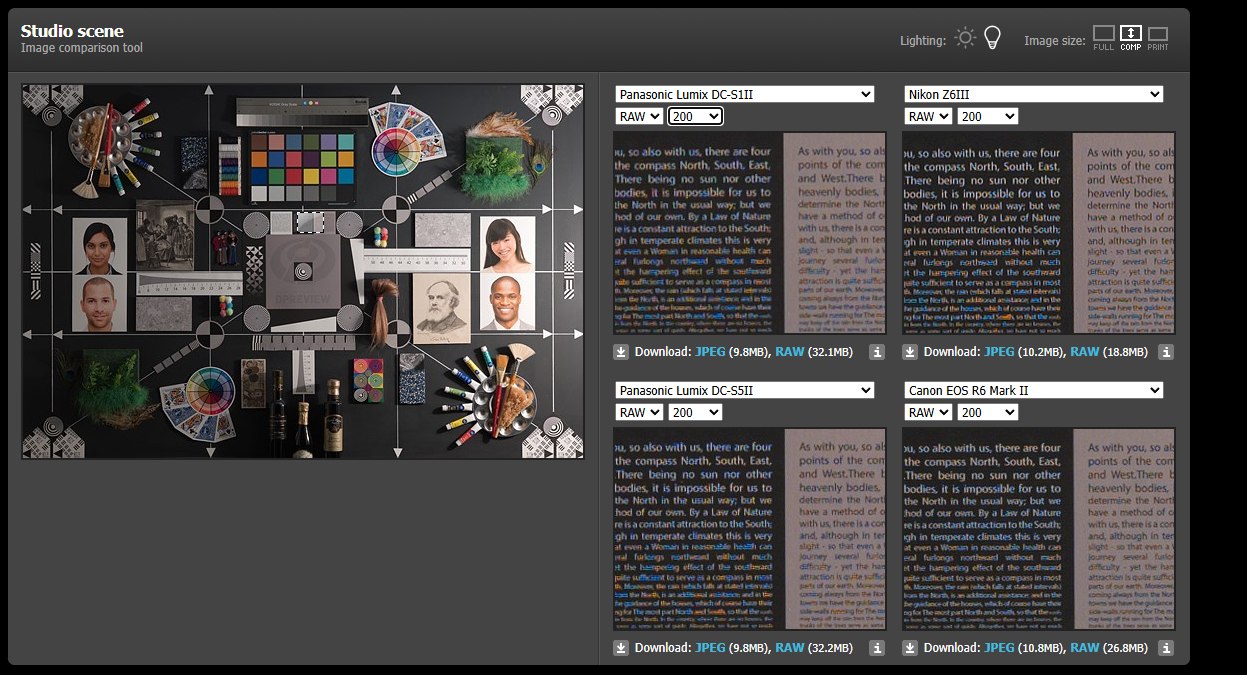Open Panasonic Lumix DC-S1II camera dropdown
This screenshot has height=675, width=1247.
(x=745, y=94)
